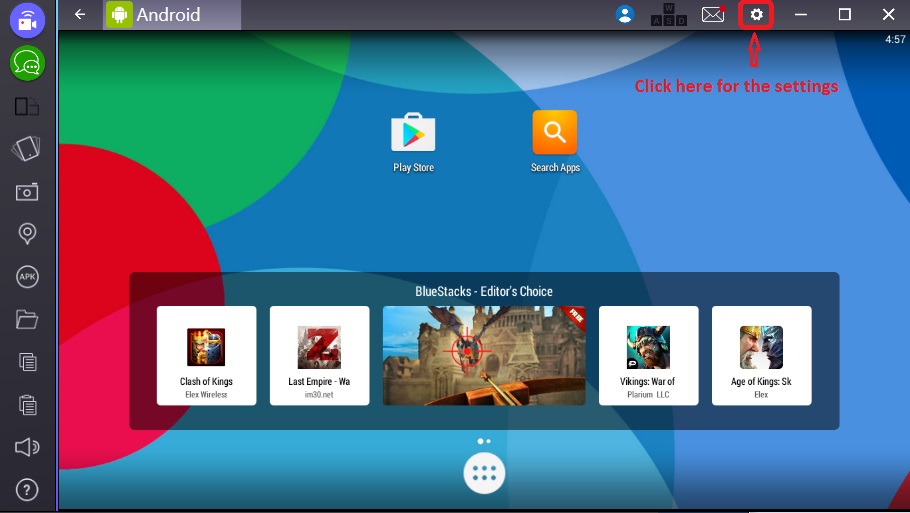Maximize the BlueStacks window
The image size is (910, 513).
point(844,15)
